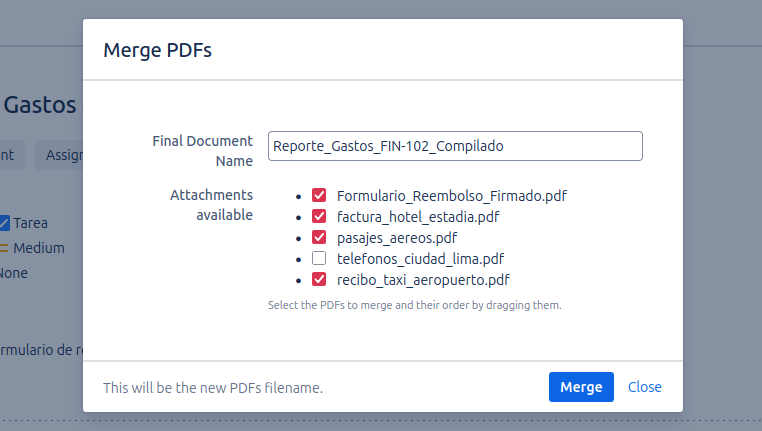Click the Medium priority icon behind dialog
The width and height of the screenshot is (762, 431).
coord(4,248)
